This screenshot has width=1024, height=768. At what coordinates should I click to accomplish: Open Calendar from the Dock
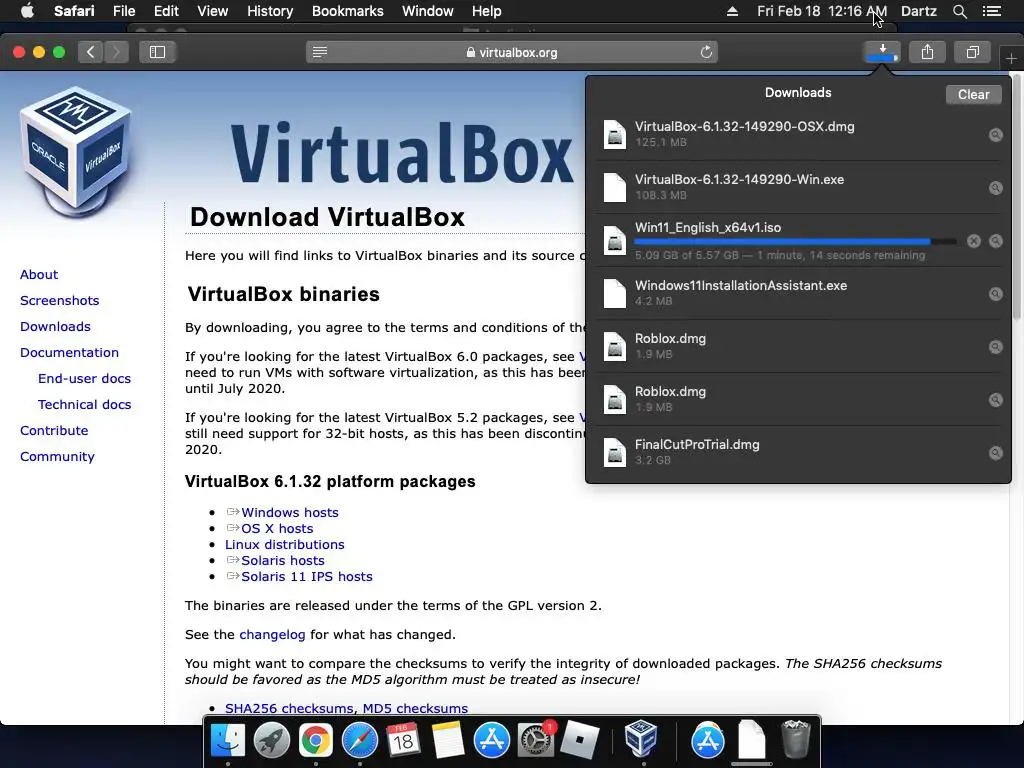click(x=403, y=740)
